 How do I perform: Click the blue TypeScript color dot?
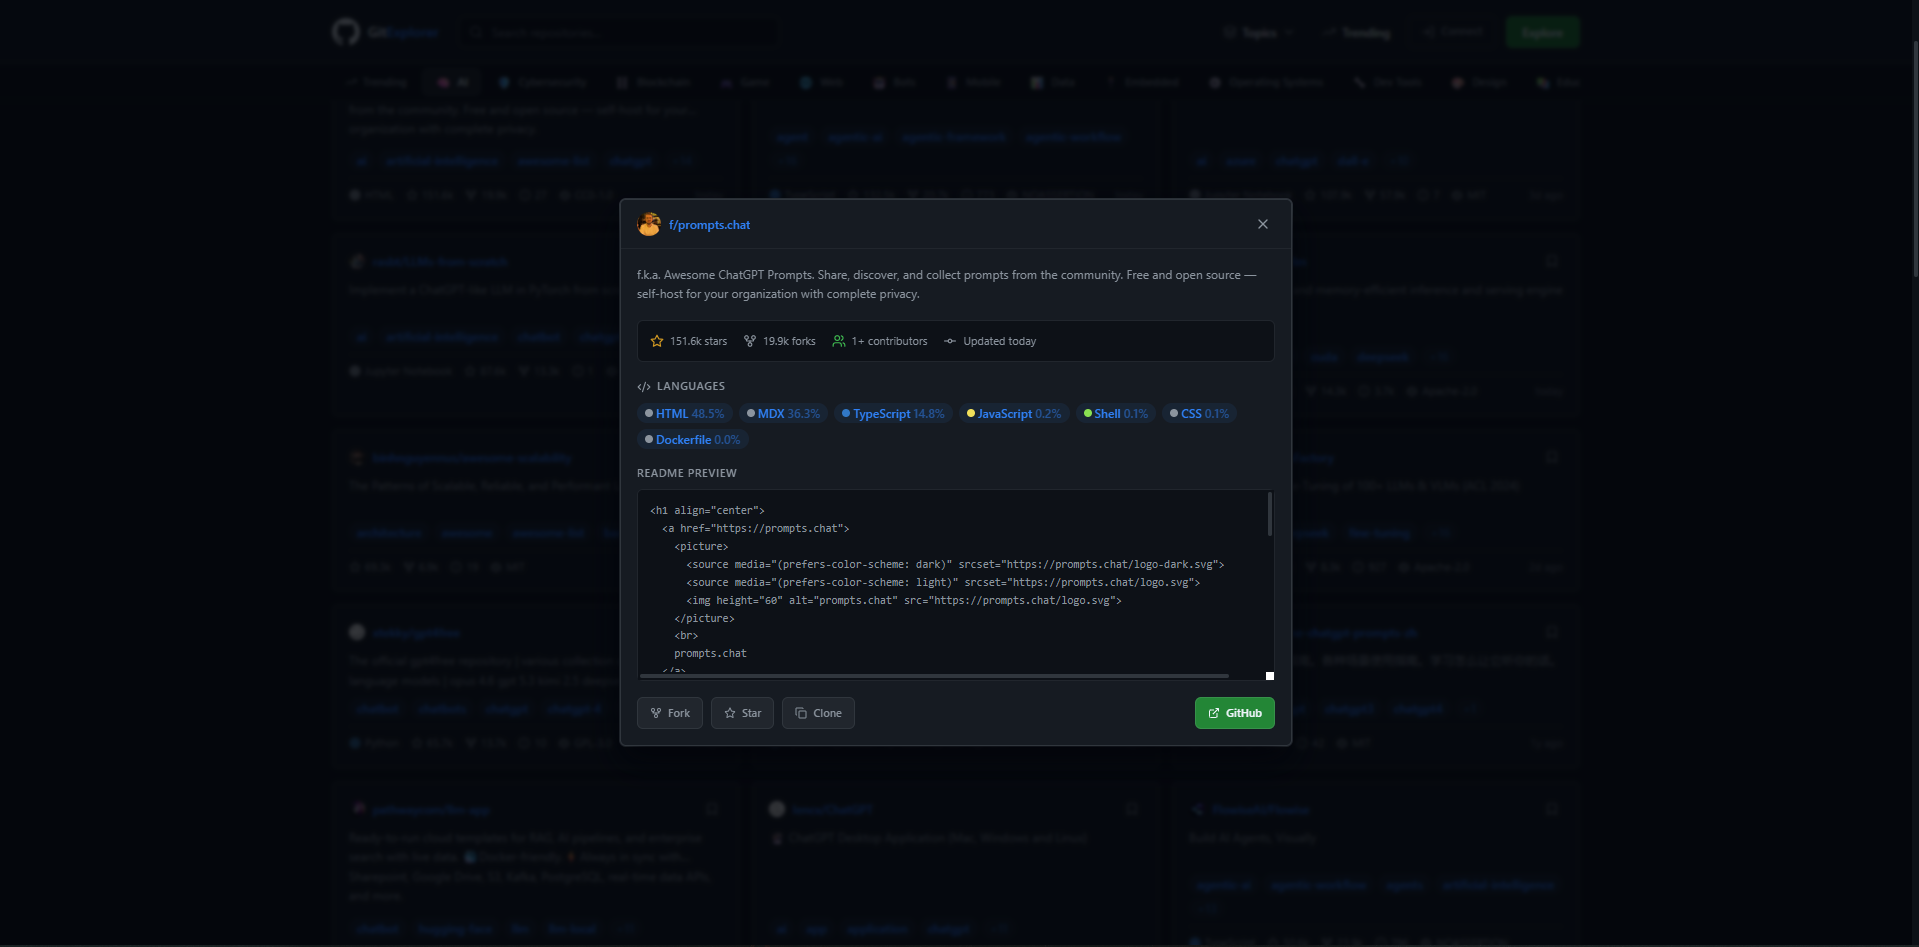coord(846,413)
